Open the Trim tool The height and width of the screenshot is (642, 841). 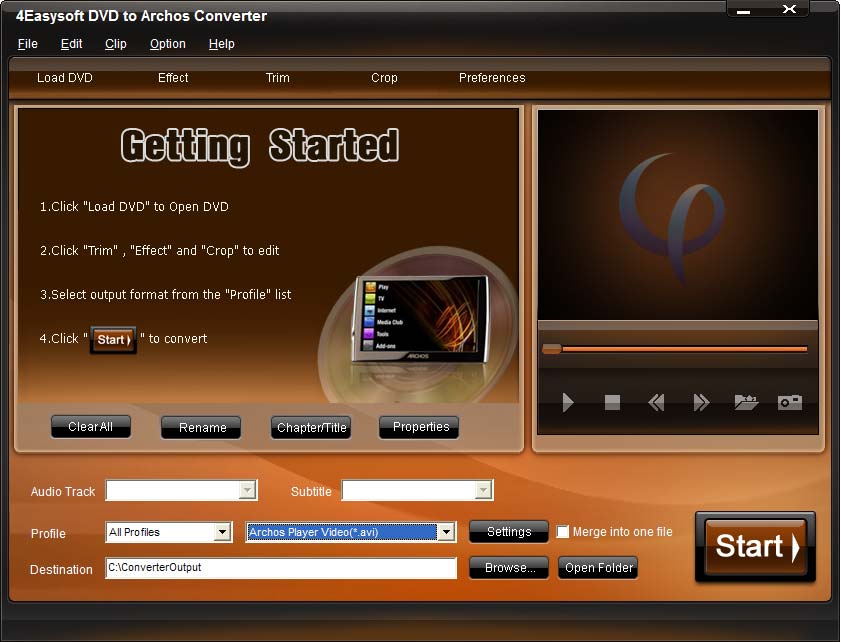click(277, 78)
